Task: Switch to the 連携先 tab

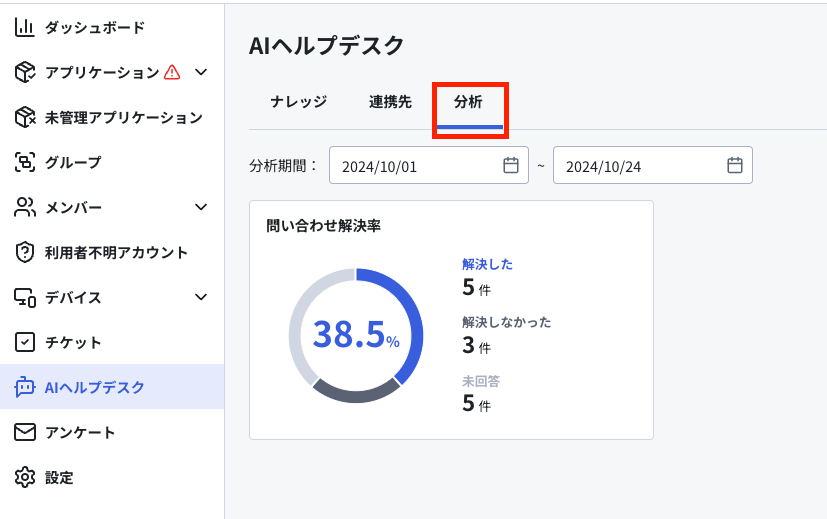Action: click(x=390, y=102)
